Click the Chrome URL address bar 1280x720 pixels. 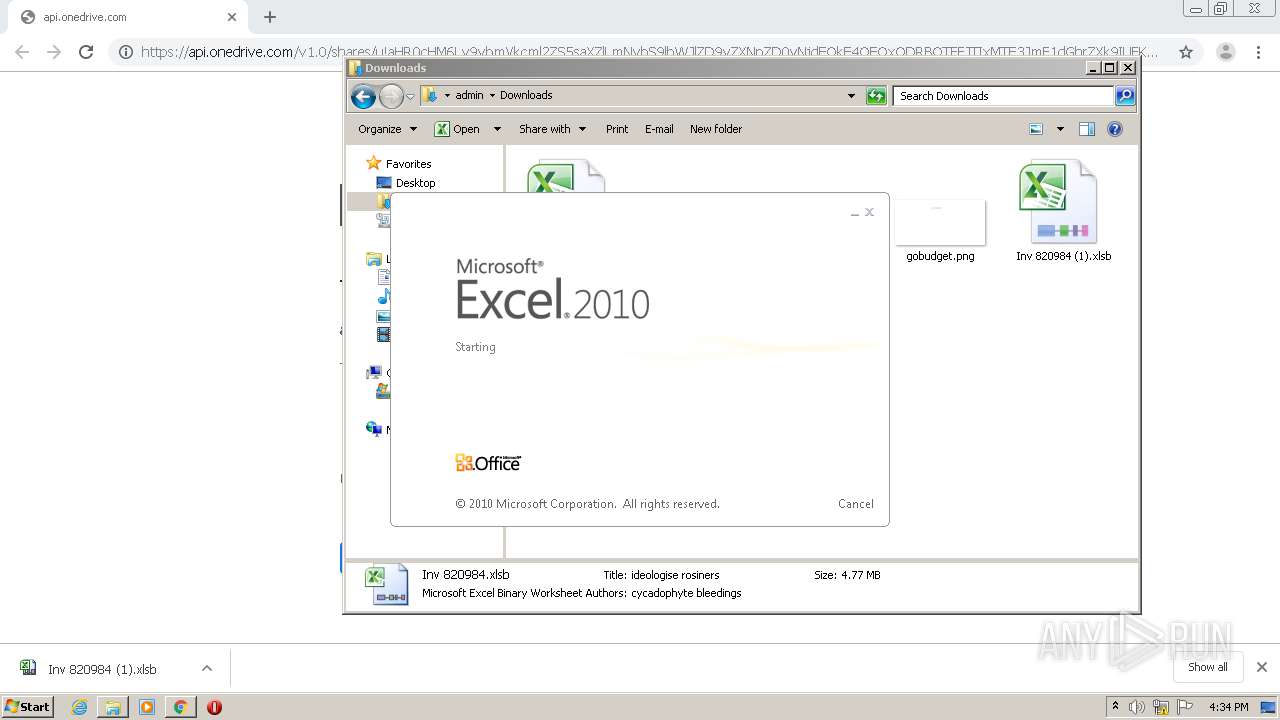[650, 52]
